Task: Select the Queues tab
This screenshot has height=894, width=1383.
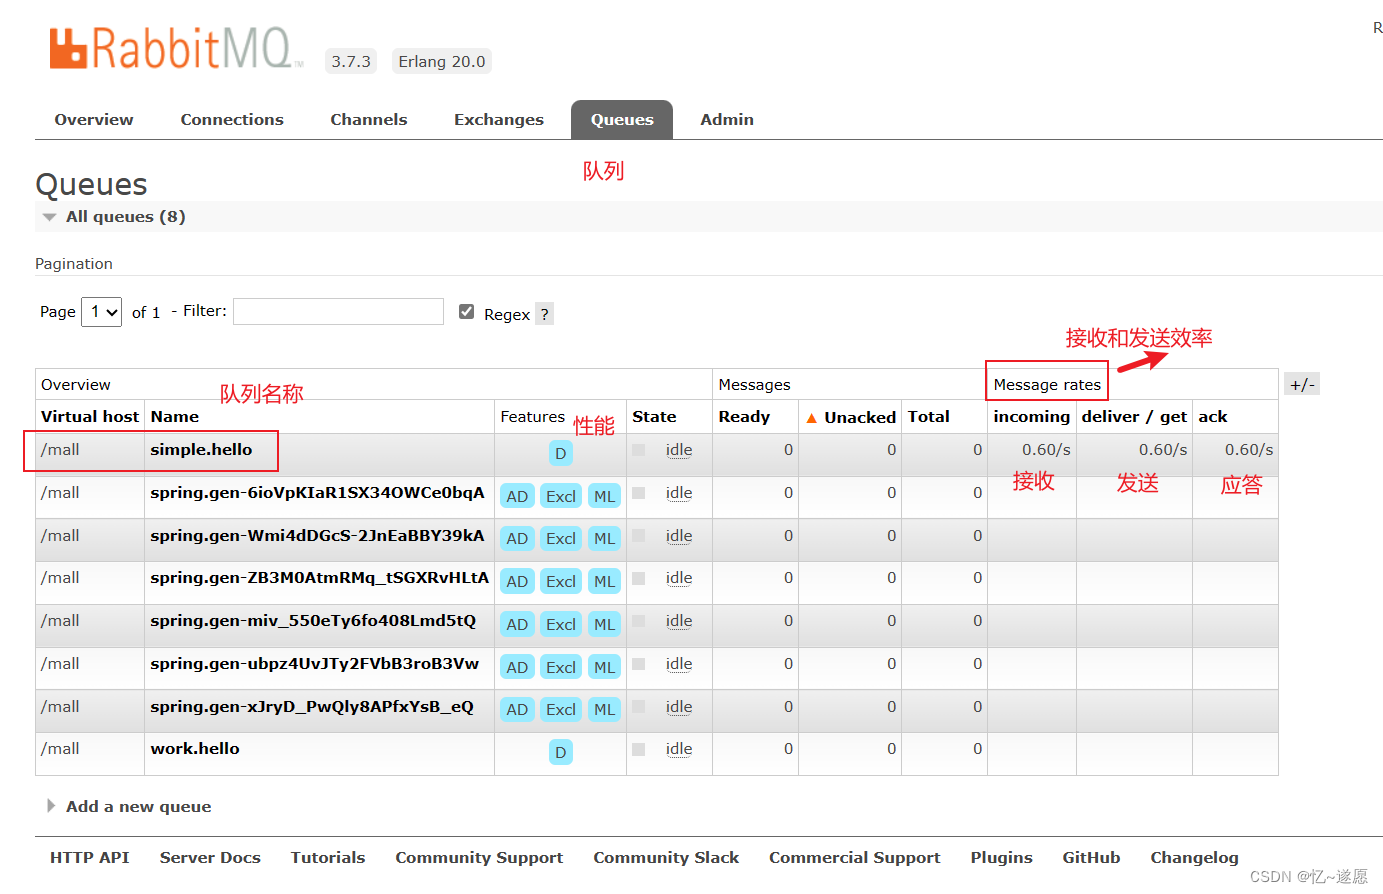Action: [x=622, y=120]
